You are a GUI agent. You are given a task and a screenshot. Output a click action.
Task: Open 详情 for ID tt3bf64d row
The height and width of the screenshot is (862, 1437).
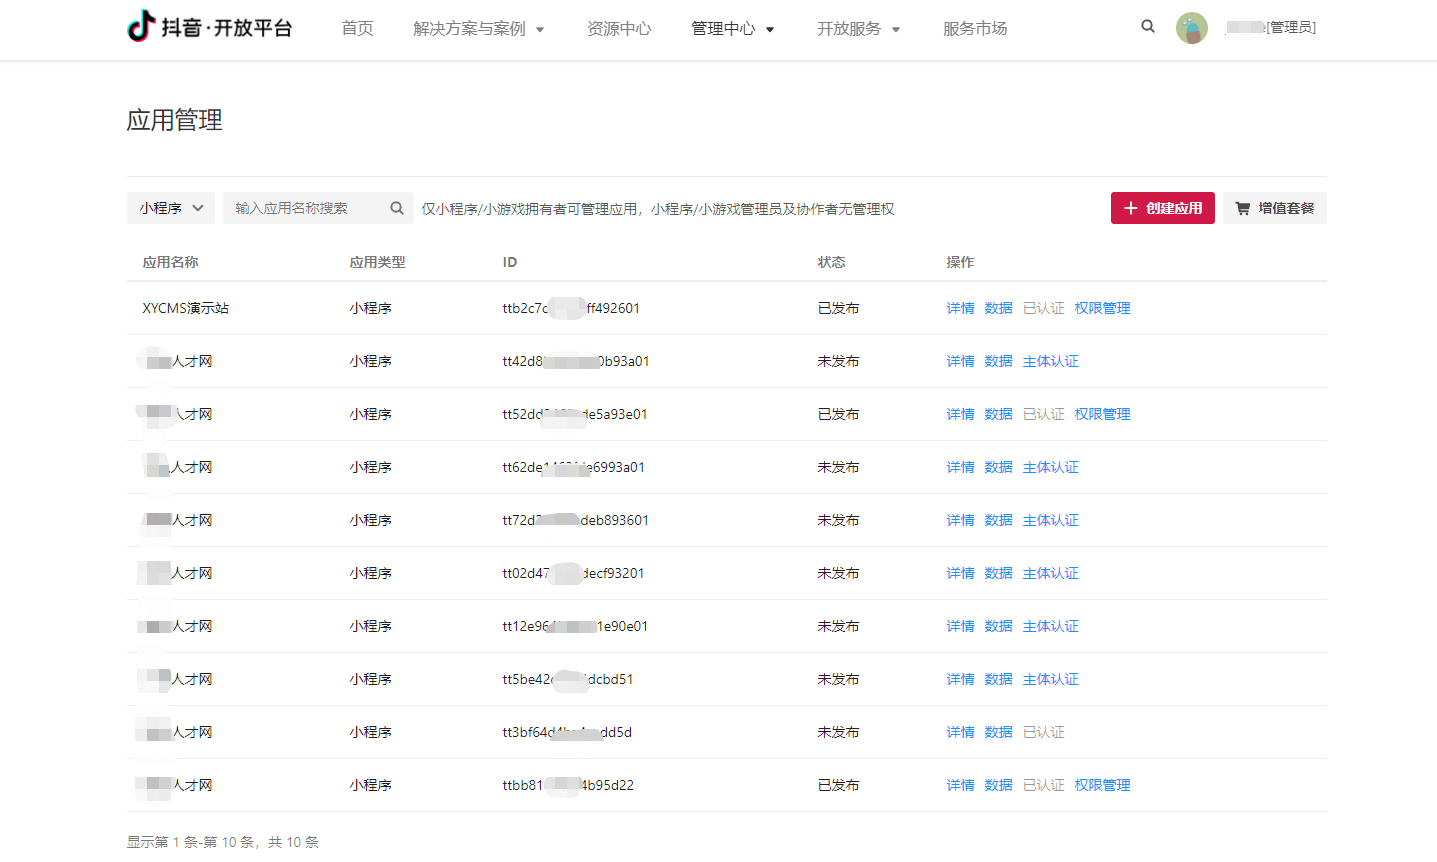pyautogui.click(x=960, y=732)
